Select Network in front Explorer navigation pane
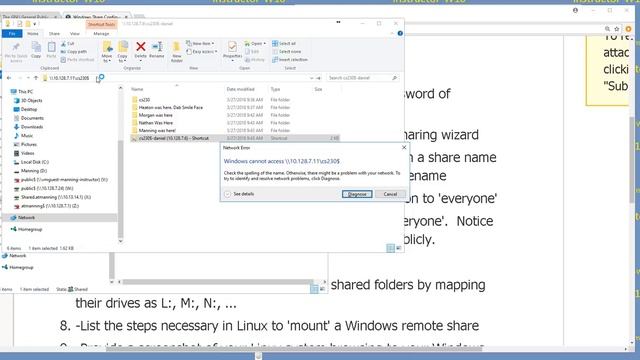The image size is (640, 360). coord(26,218)
